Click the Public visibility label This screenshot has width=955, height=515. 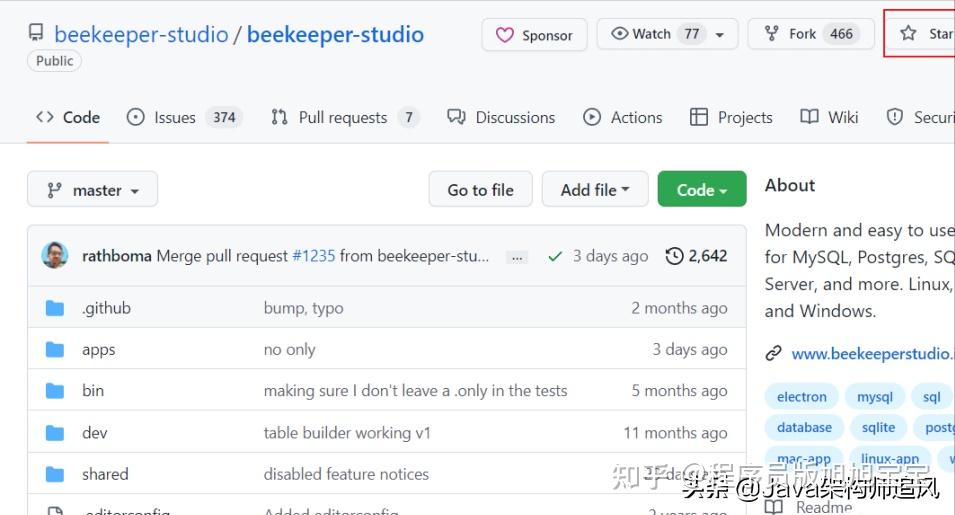point(54,61)
